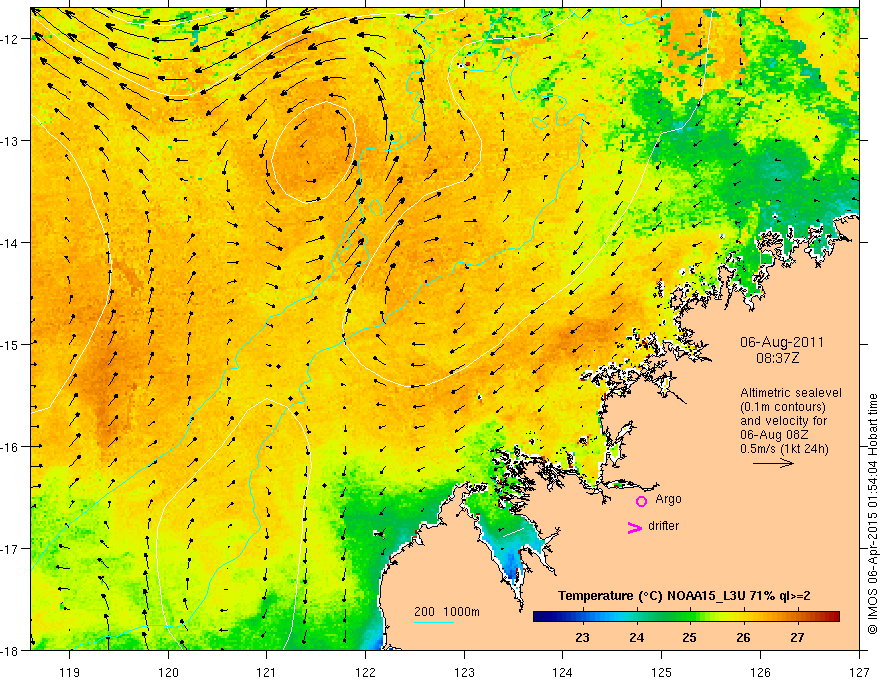The image size is (880, 680).
Task: Click the '200 1000m' depth legend text
Action: coord(447,612)
